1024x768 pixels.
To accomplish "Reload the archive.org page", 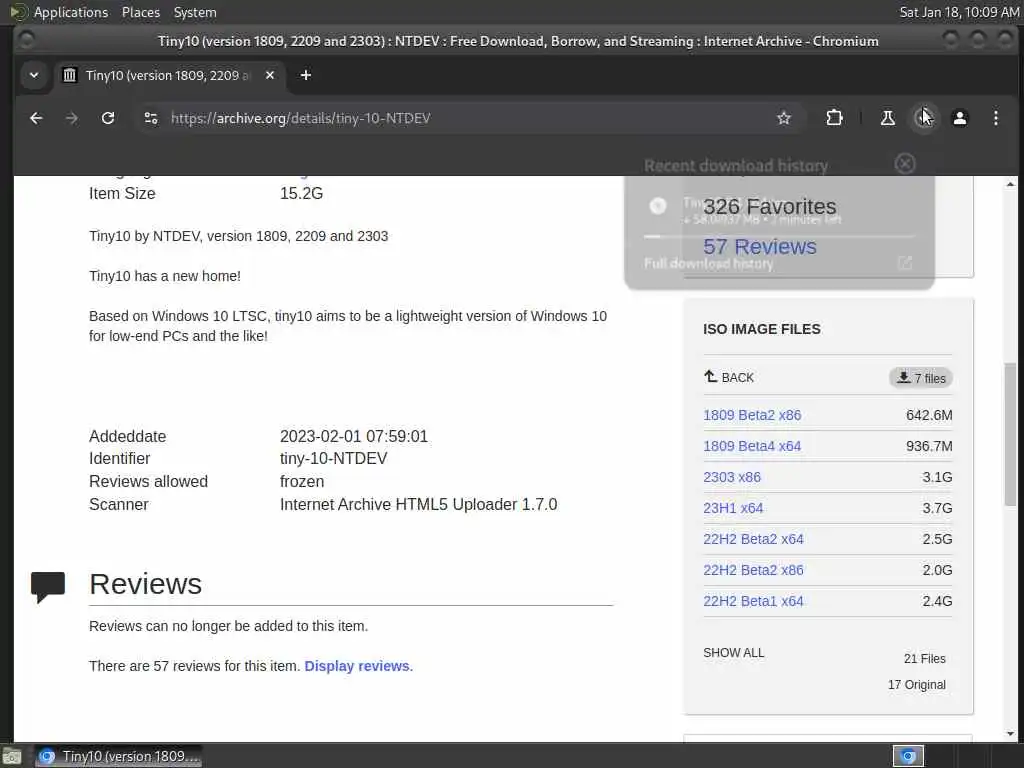I will [108, 118].
